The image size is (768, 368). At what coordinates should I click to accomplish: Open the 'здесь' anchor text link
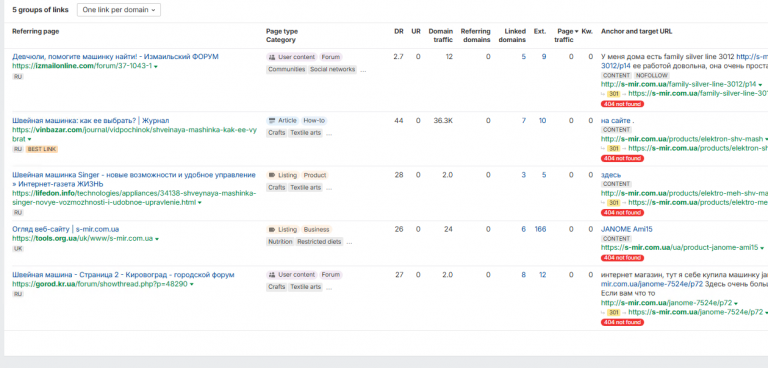pyautogui.click(x=611, y=175)
